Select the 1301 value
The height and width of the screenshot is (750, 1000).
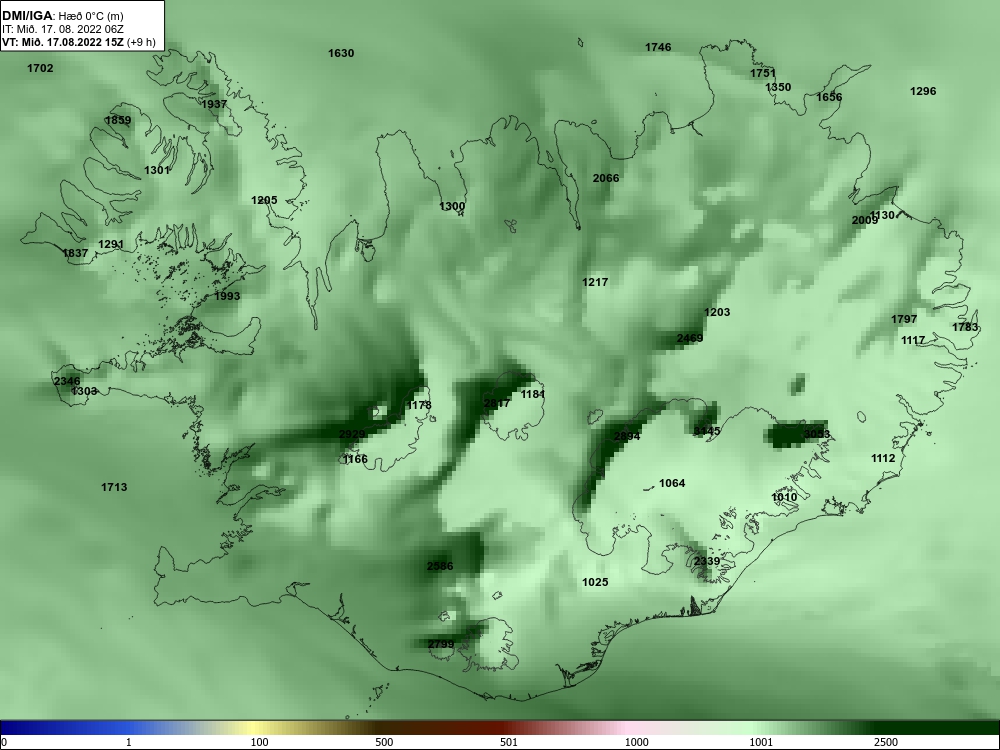pos(157,170)
